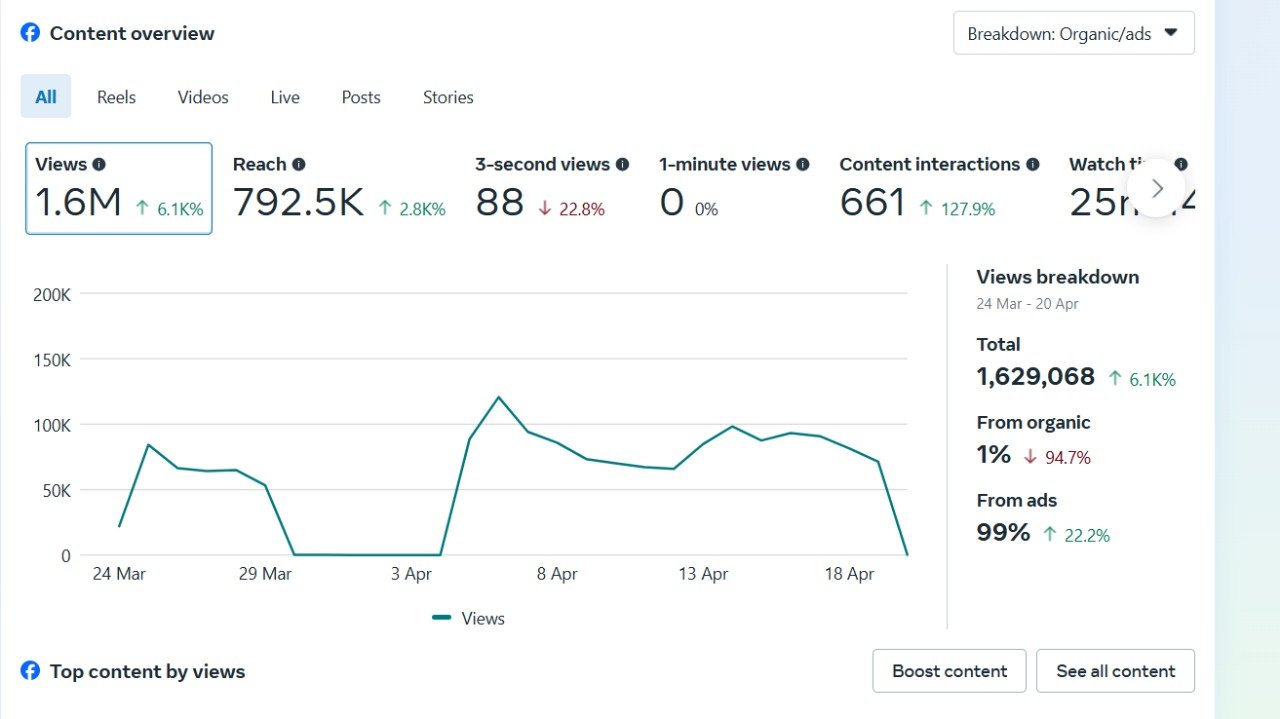Click the Boost content button
This screenshot has width=1280, height=719.
point(949,671)
